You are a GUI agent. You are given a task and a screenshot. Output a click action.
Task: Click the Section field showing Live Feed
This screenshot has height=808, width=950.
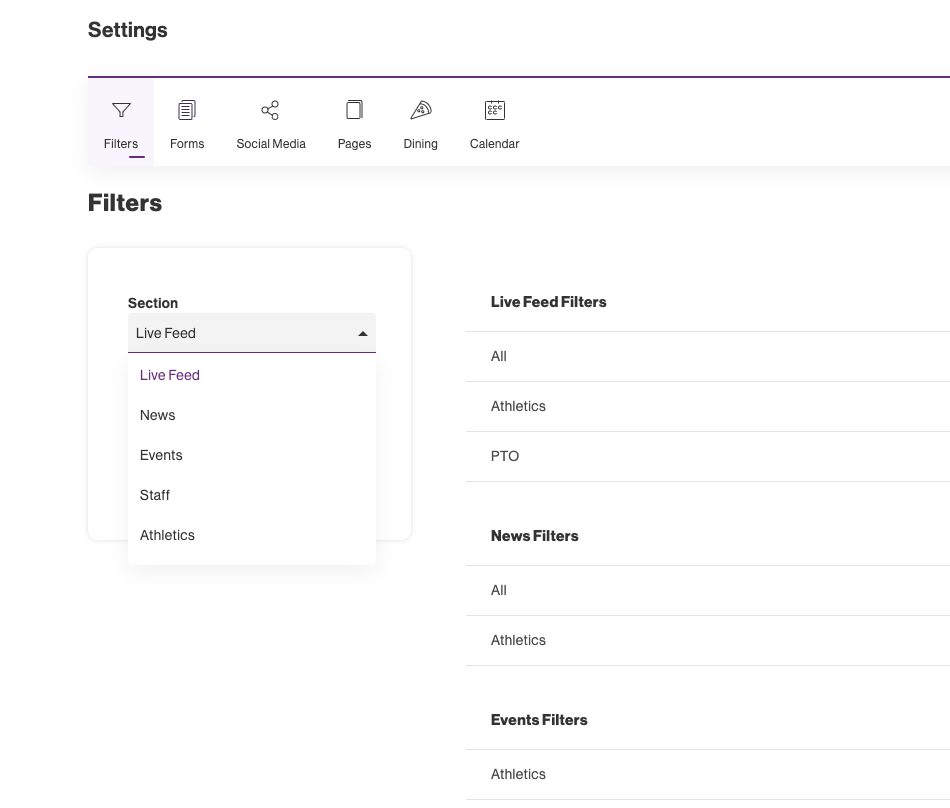[x=240, y=333]
